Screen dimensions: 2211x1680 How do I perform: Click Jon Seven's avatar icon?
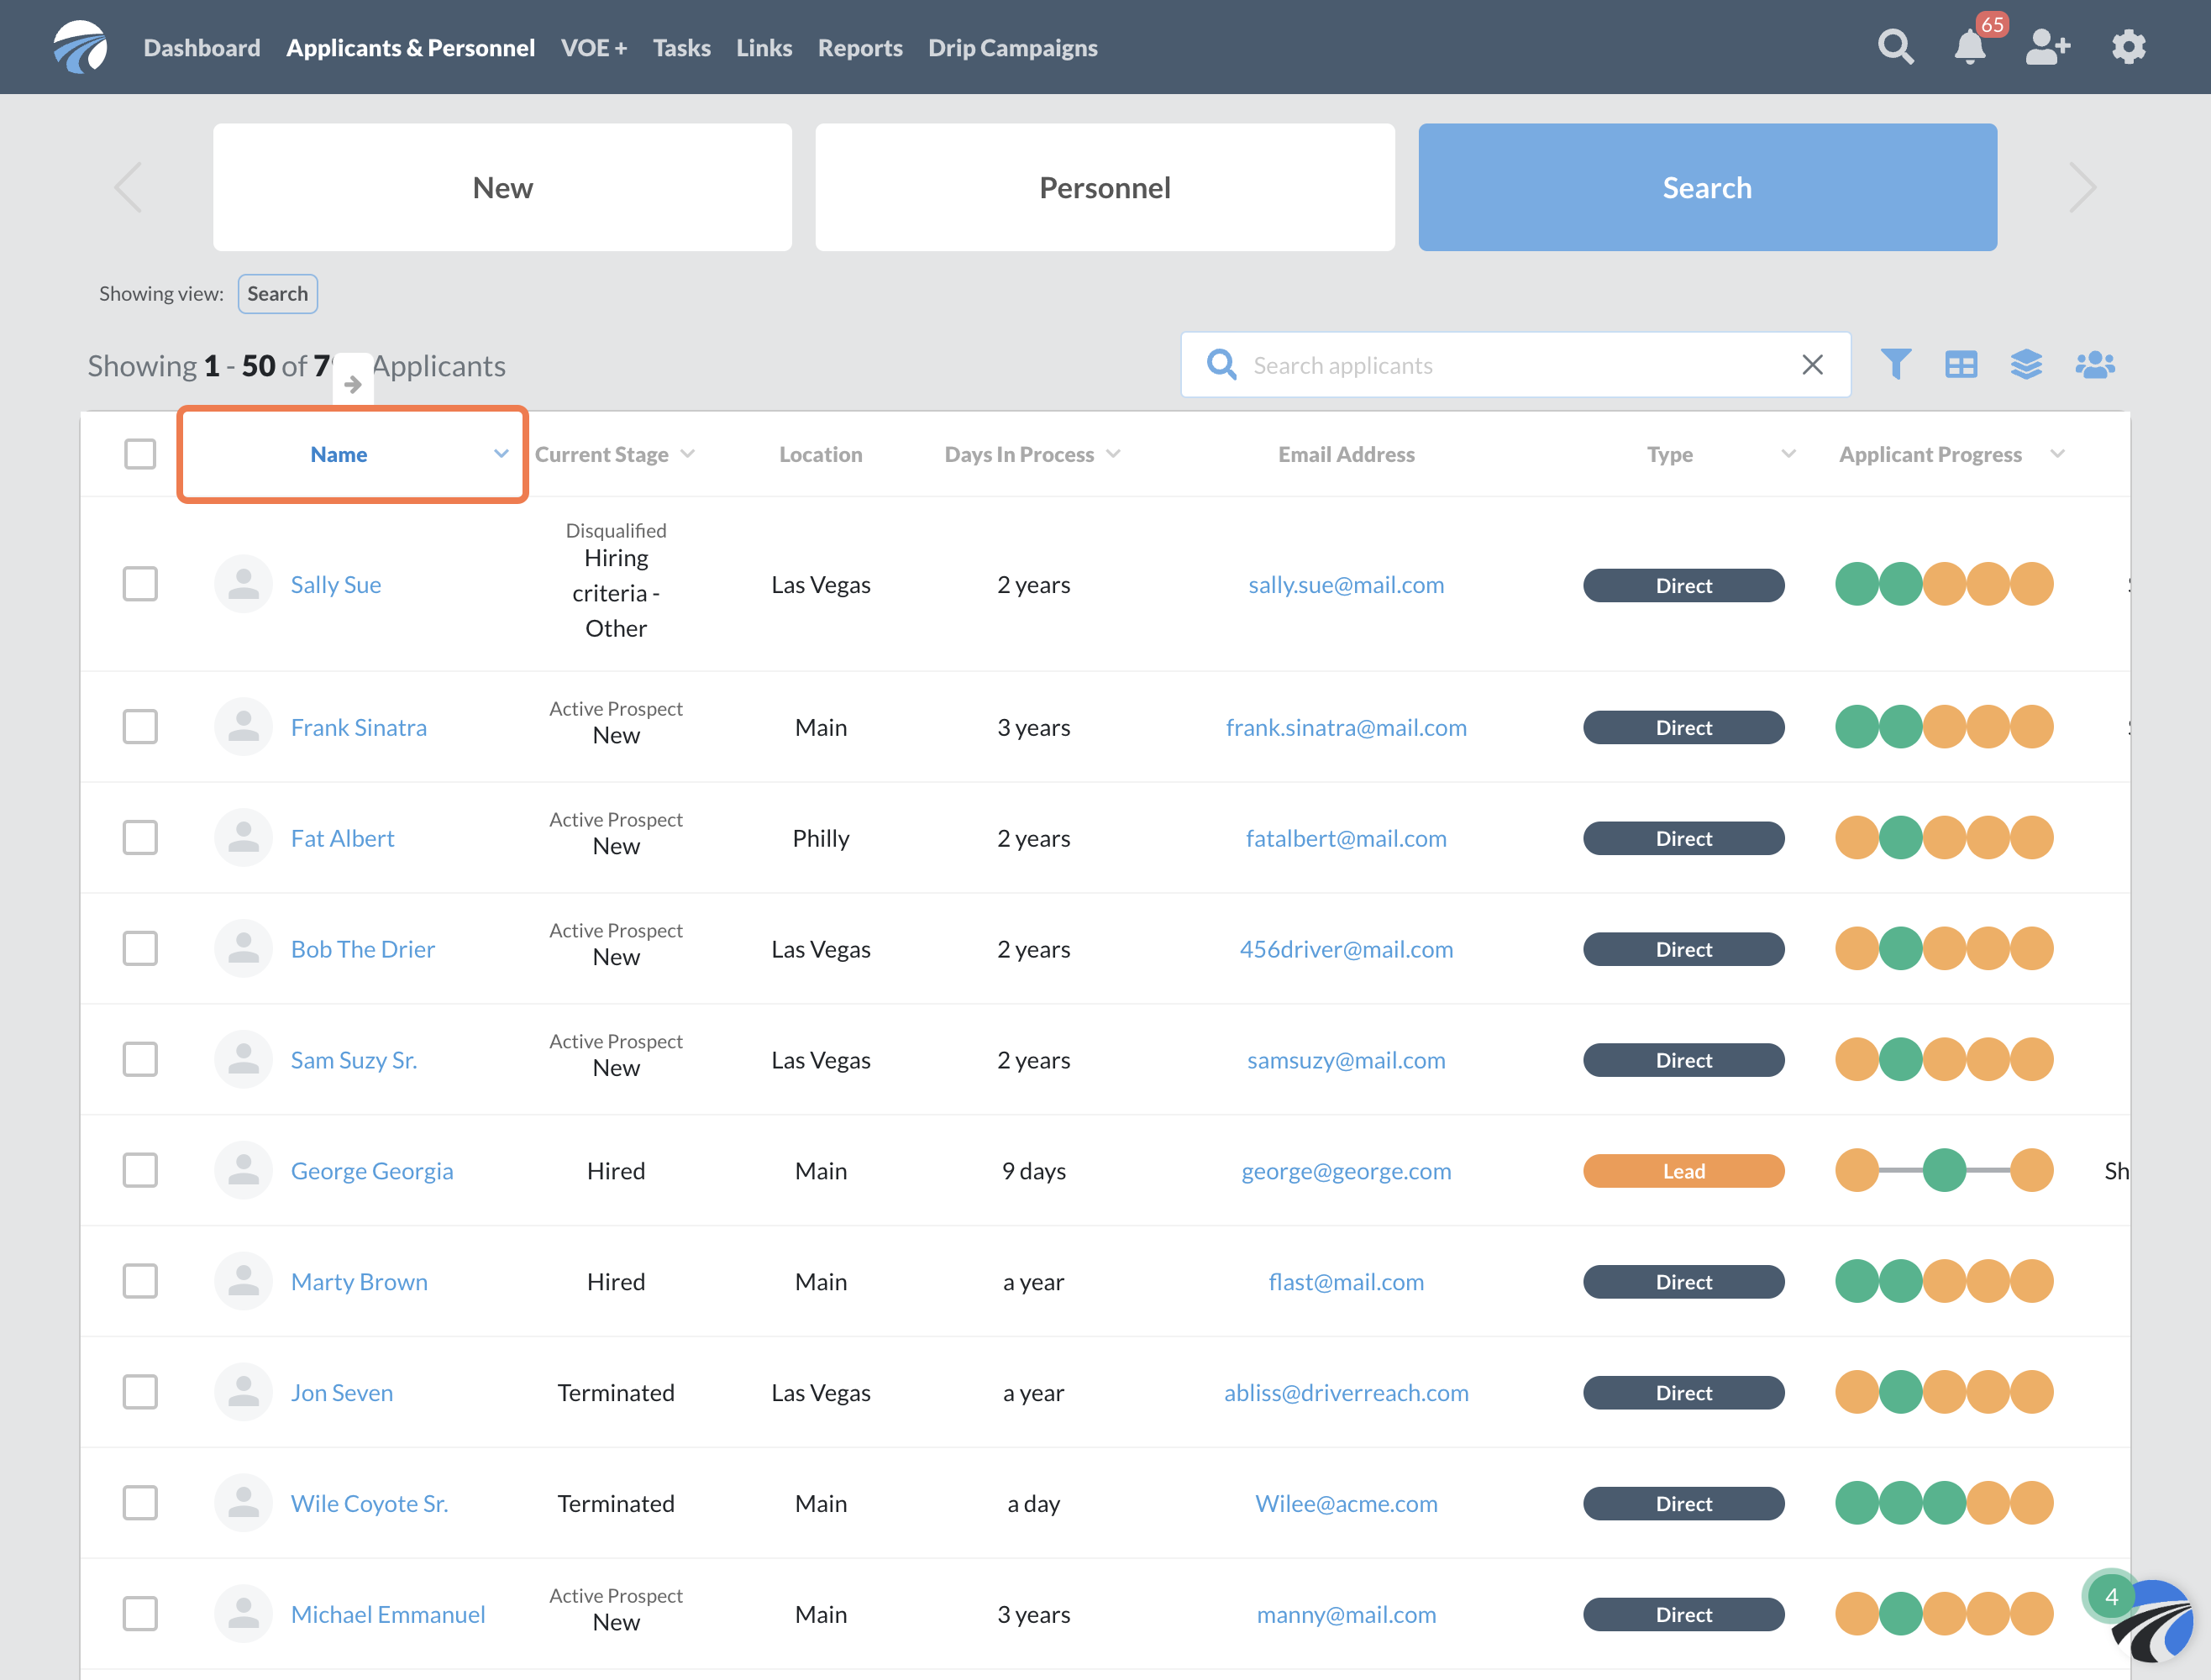pos(243,1393)
